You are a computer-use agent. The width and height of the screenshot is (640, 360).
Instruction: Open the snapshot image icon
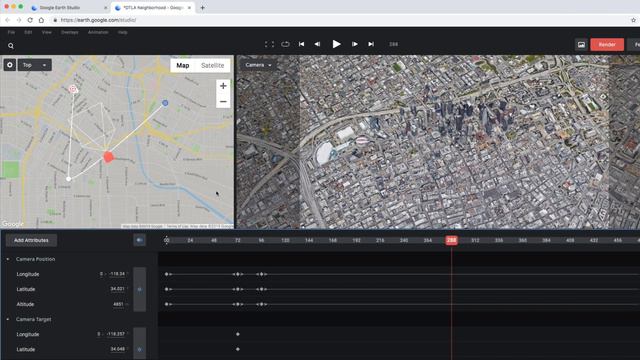point(581,44)
